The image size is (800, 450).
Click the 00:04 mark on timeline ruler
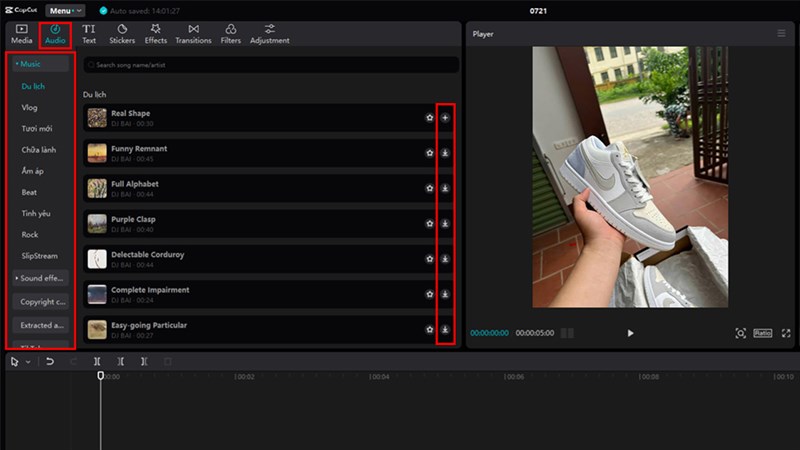pyautogui.click(x=379, y=378)
